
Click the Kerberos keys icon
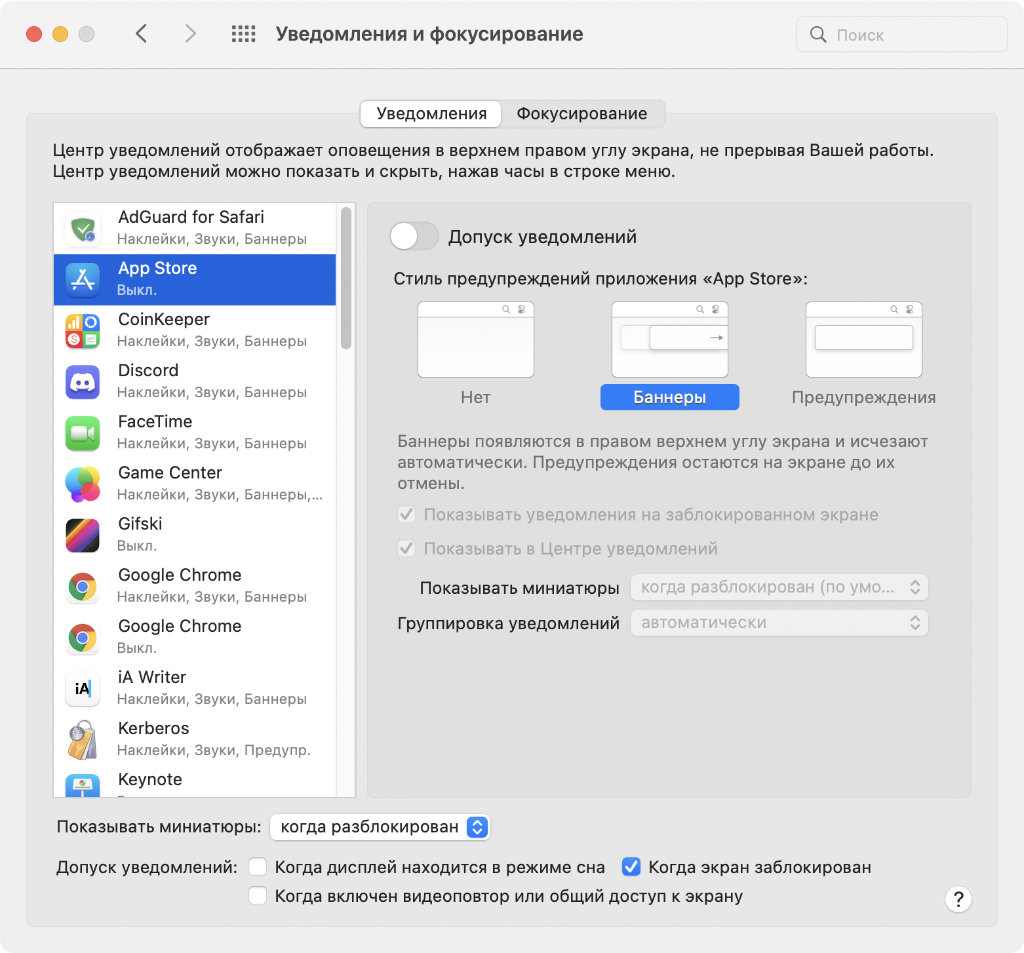[x=82, y=740]
